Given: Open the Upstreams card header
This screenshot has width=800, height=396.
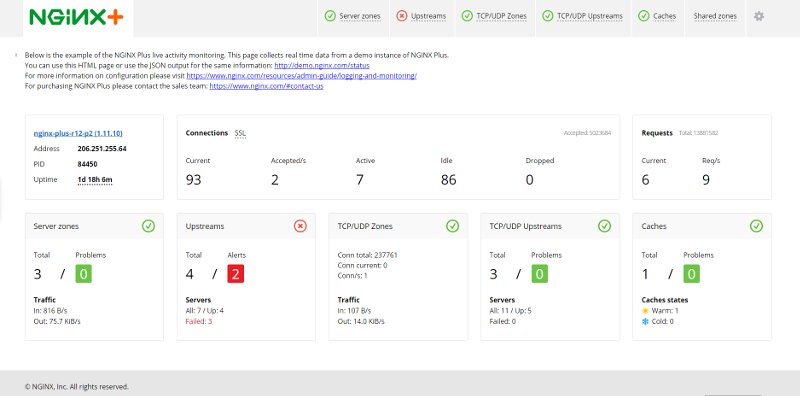Looking at the screenshot, I should pos(246,226).
